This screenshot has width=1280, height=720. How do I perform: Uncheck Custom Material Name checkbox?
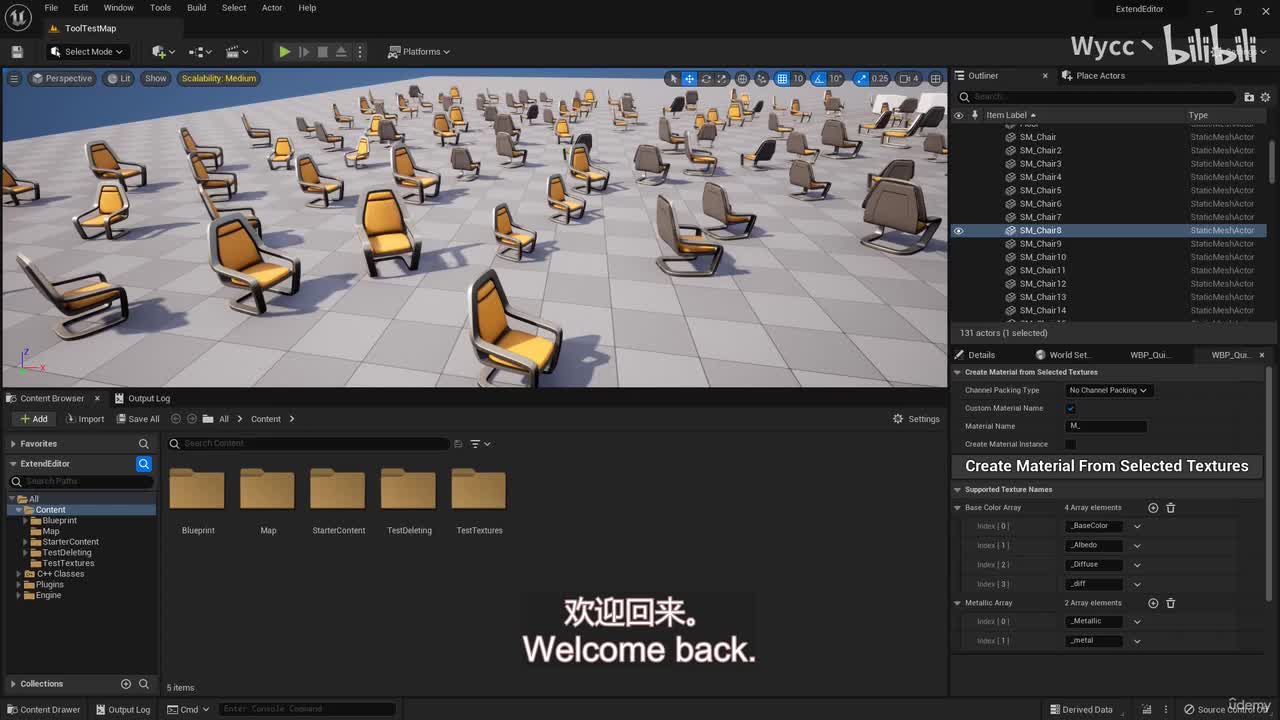pos(1070,408)
